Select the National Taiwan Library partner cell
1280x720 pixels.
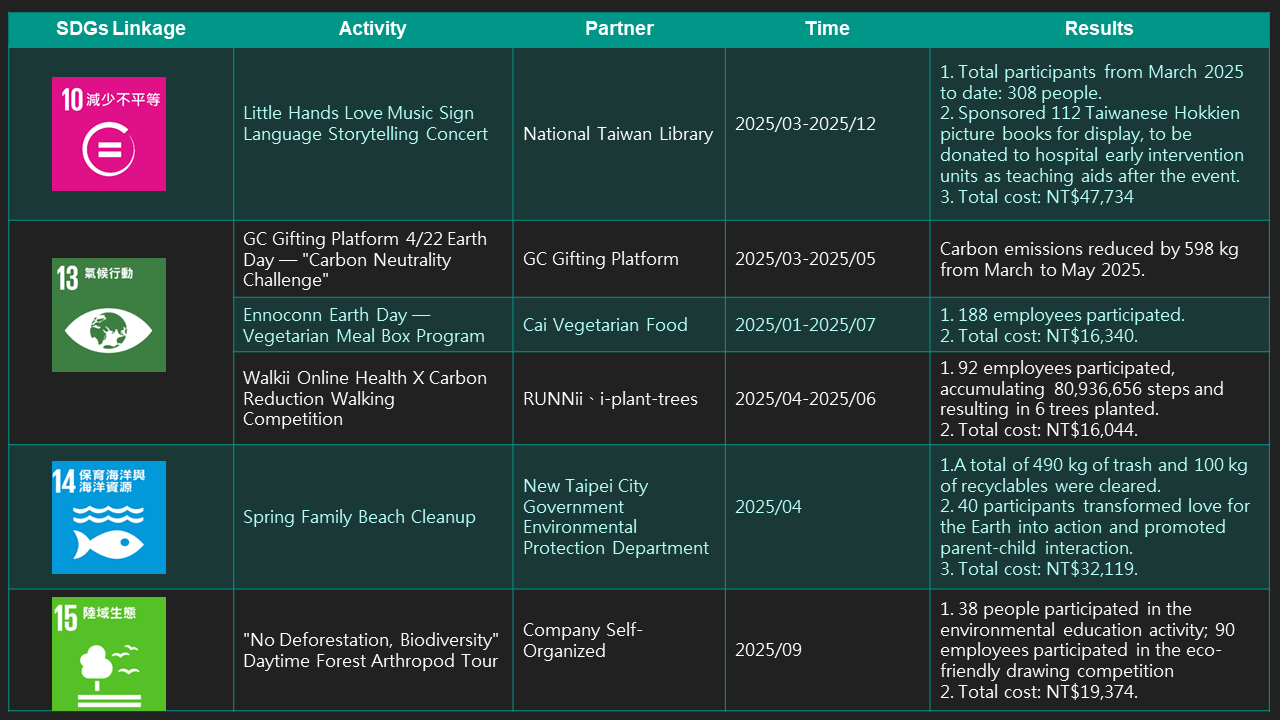click(x=618, y=134)
